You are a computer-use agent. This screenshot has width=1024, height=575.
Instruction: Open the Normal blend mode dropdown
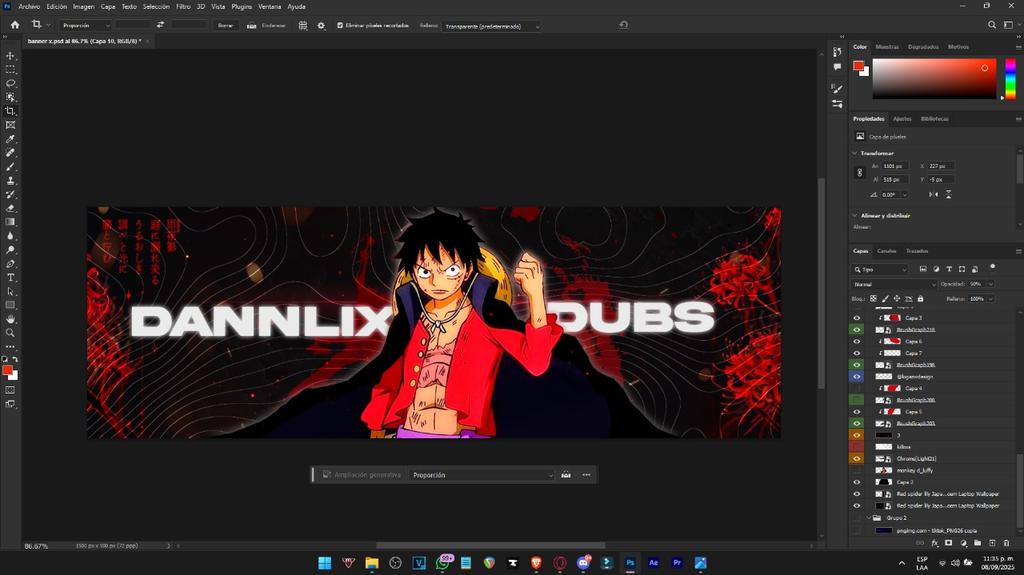[895, 284]
